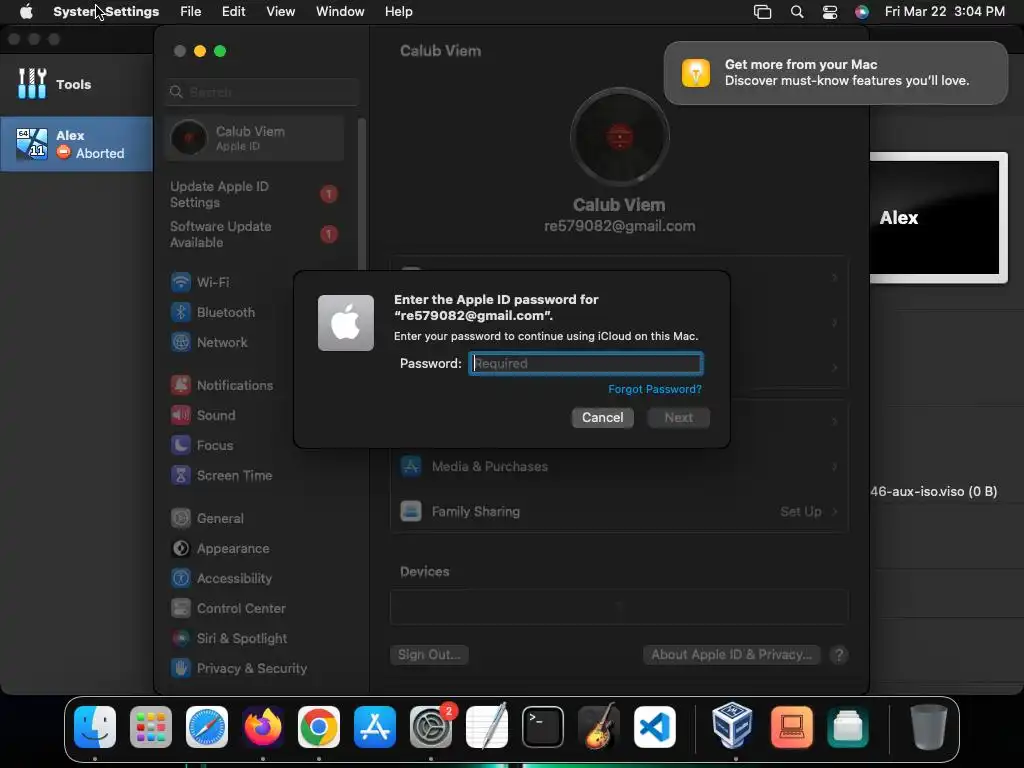Launch GarageBand from the Dock
The width and height of the screenshot is (1024, 768).
point(599,727)
